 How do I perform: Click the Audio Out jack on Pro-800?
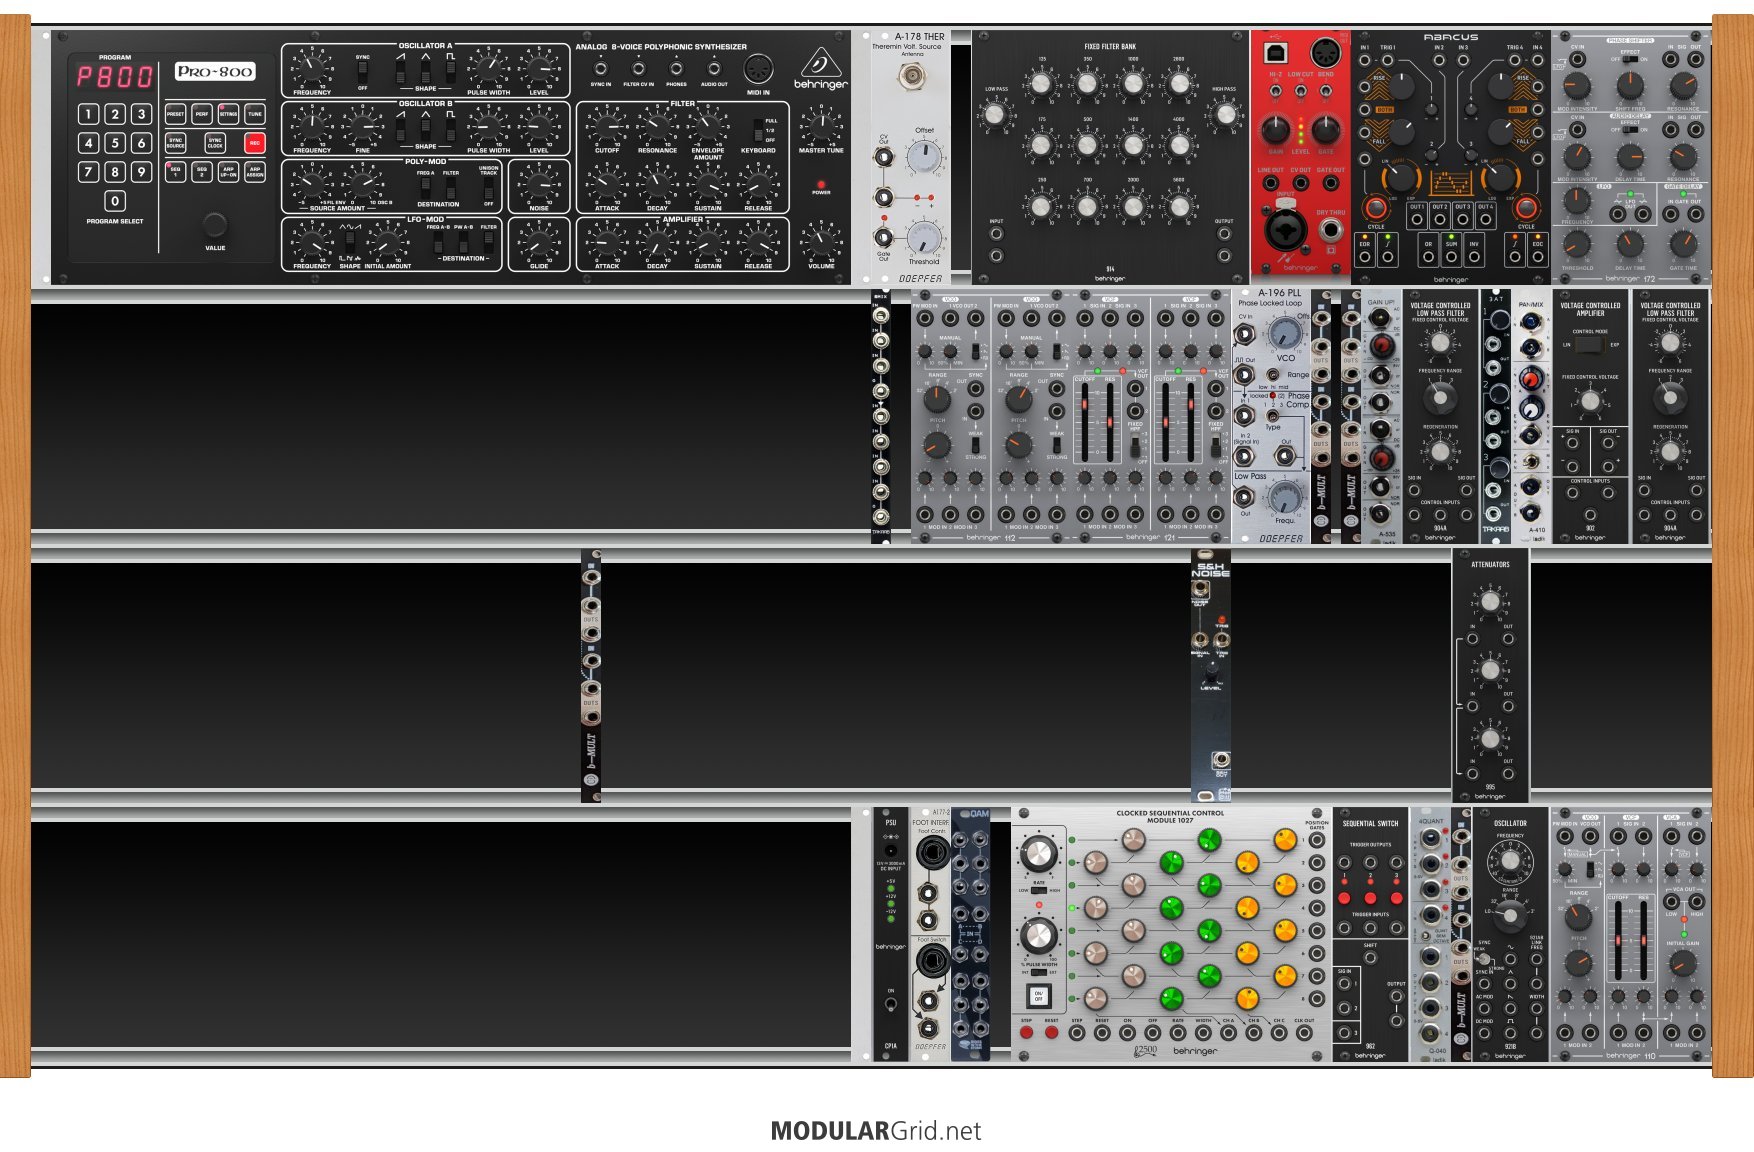click(x=714, y=69)
